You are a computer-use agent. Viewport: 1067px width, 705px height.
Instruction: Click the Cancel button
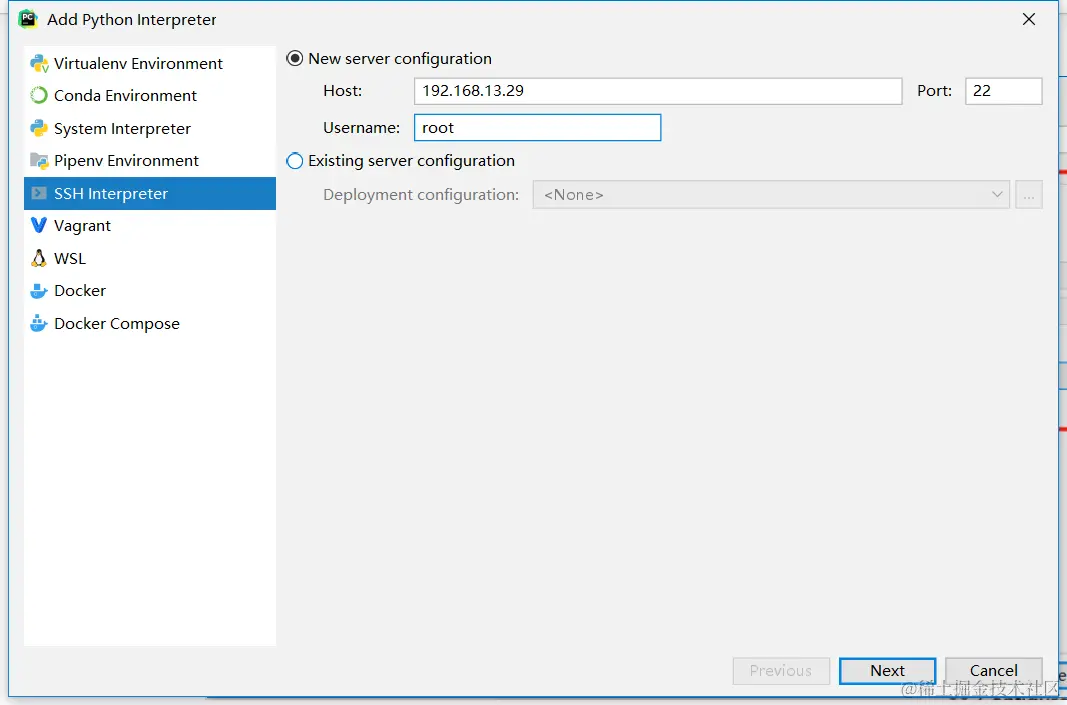click(994, 670)
